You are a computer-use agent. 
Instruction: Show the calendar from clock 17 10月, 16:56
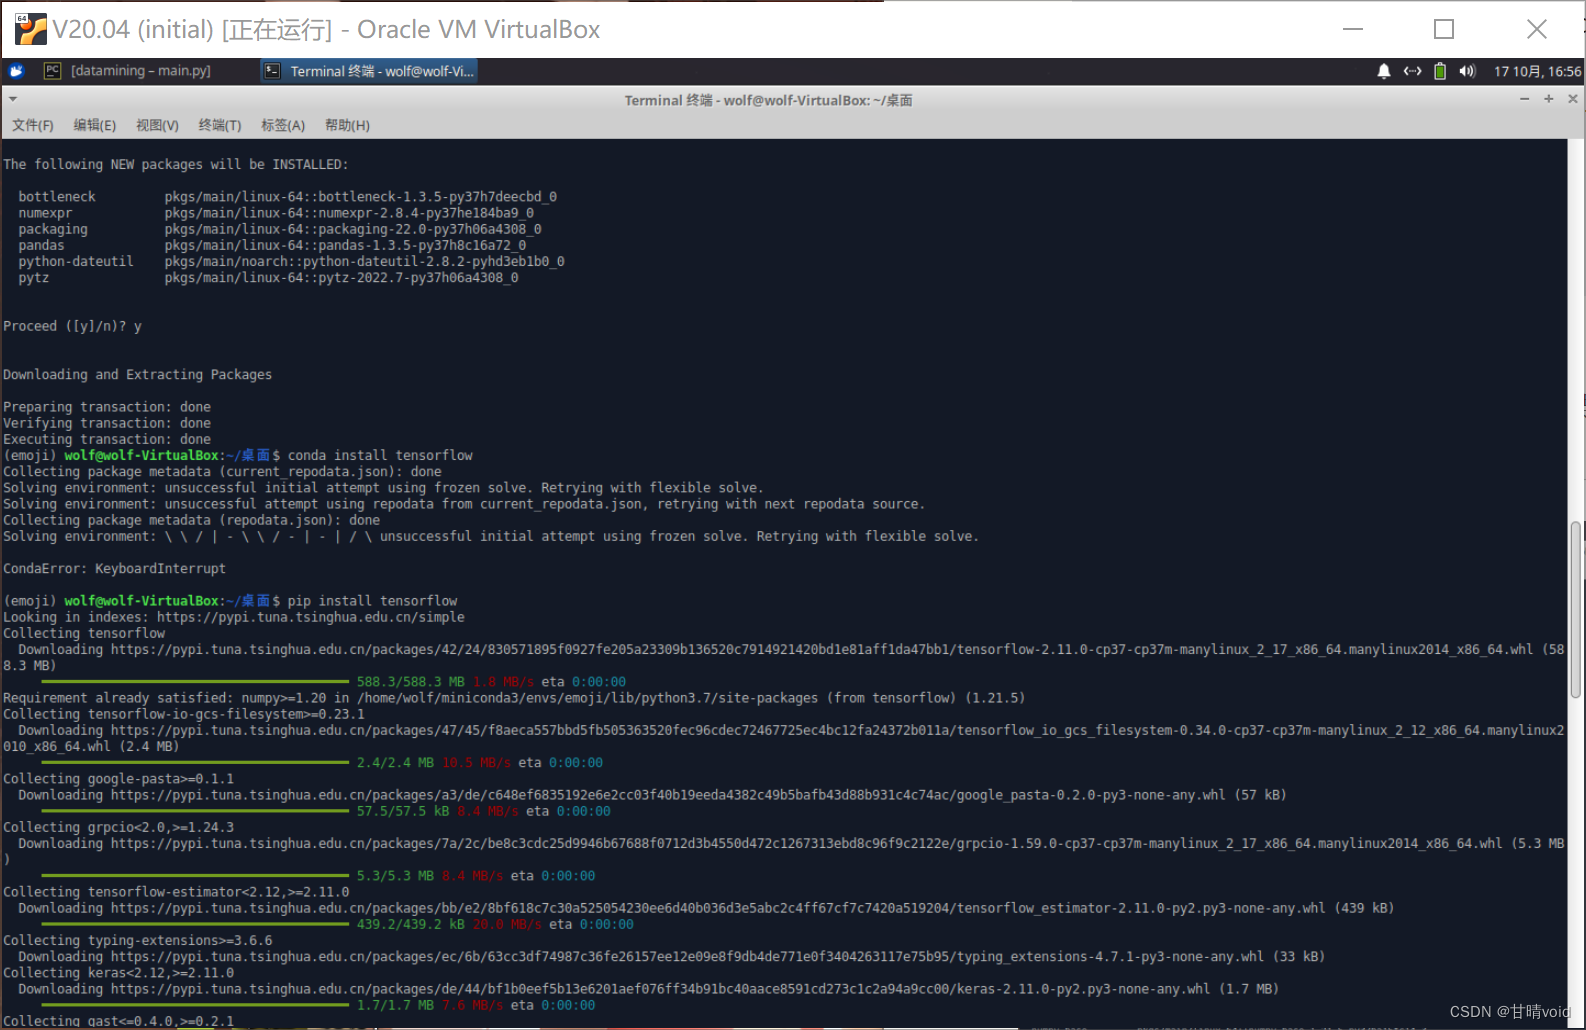point(1537,71)
